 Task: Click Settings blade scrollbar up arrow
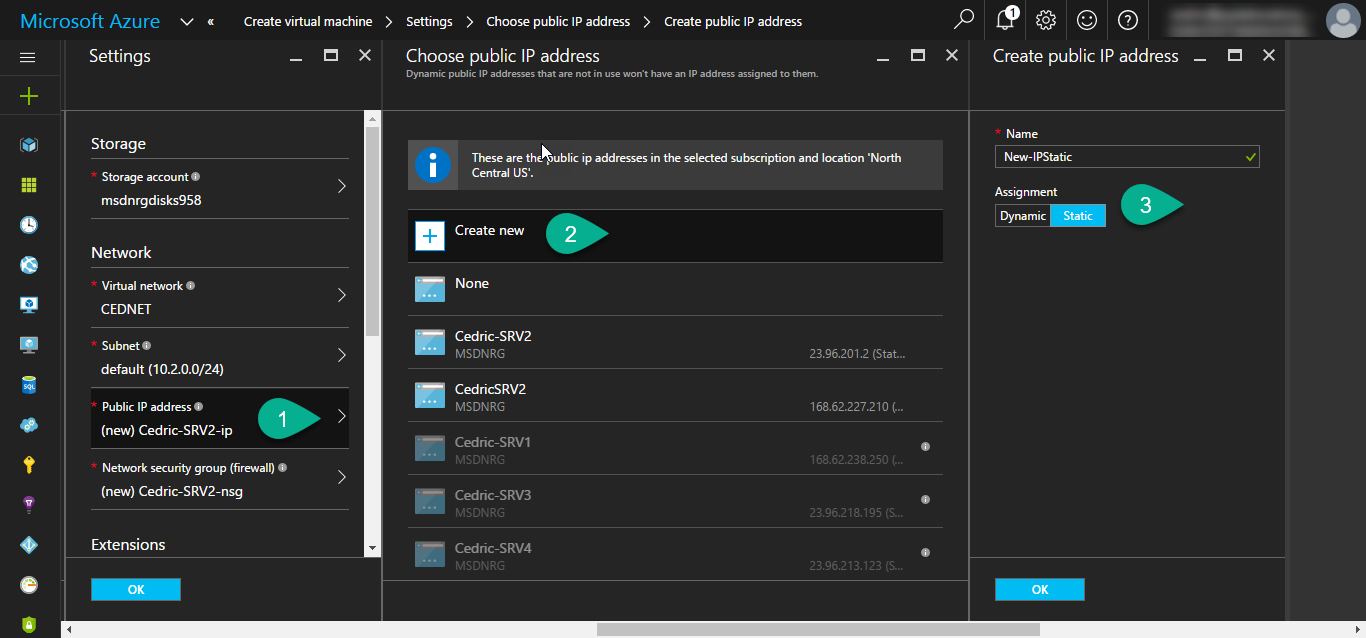(373, 118)
